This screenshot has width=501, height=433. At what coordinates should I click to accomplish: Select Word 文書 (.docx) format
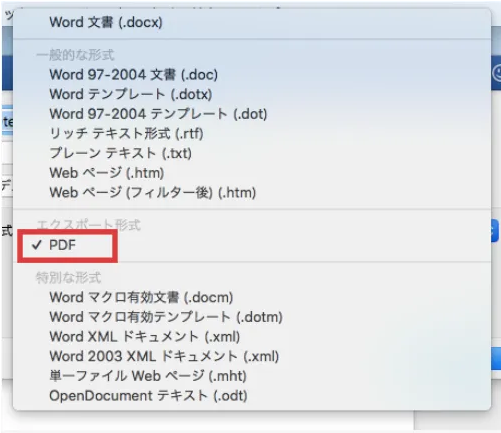[106, 22]
